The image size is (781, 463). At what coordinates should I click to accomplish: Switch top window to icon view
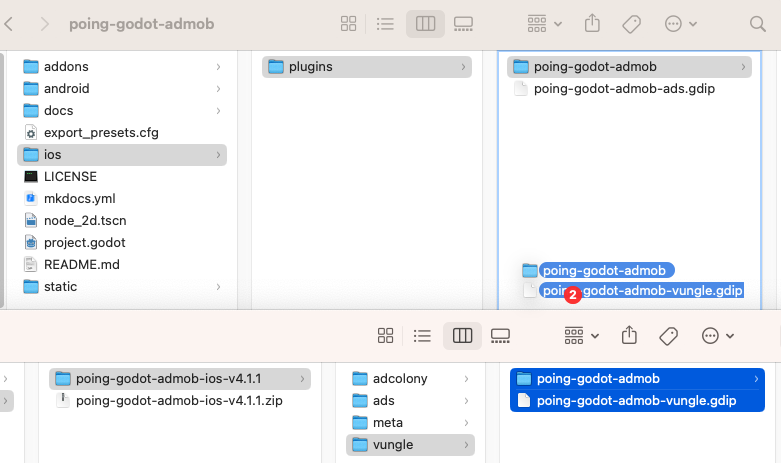(x=349, y=23)
